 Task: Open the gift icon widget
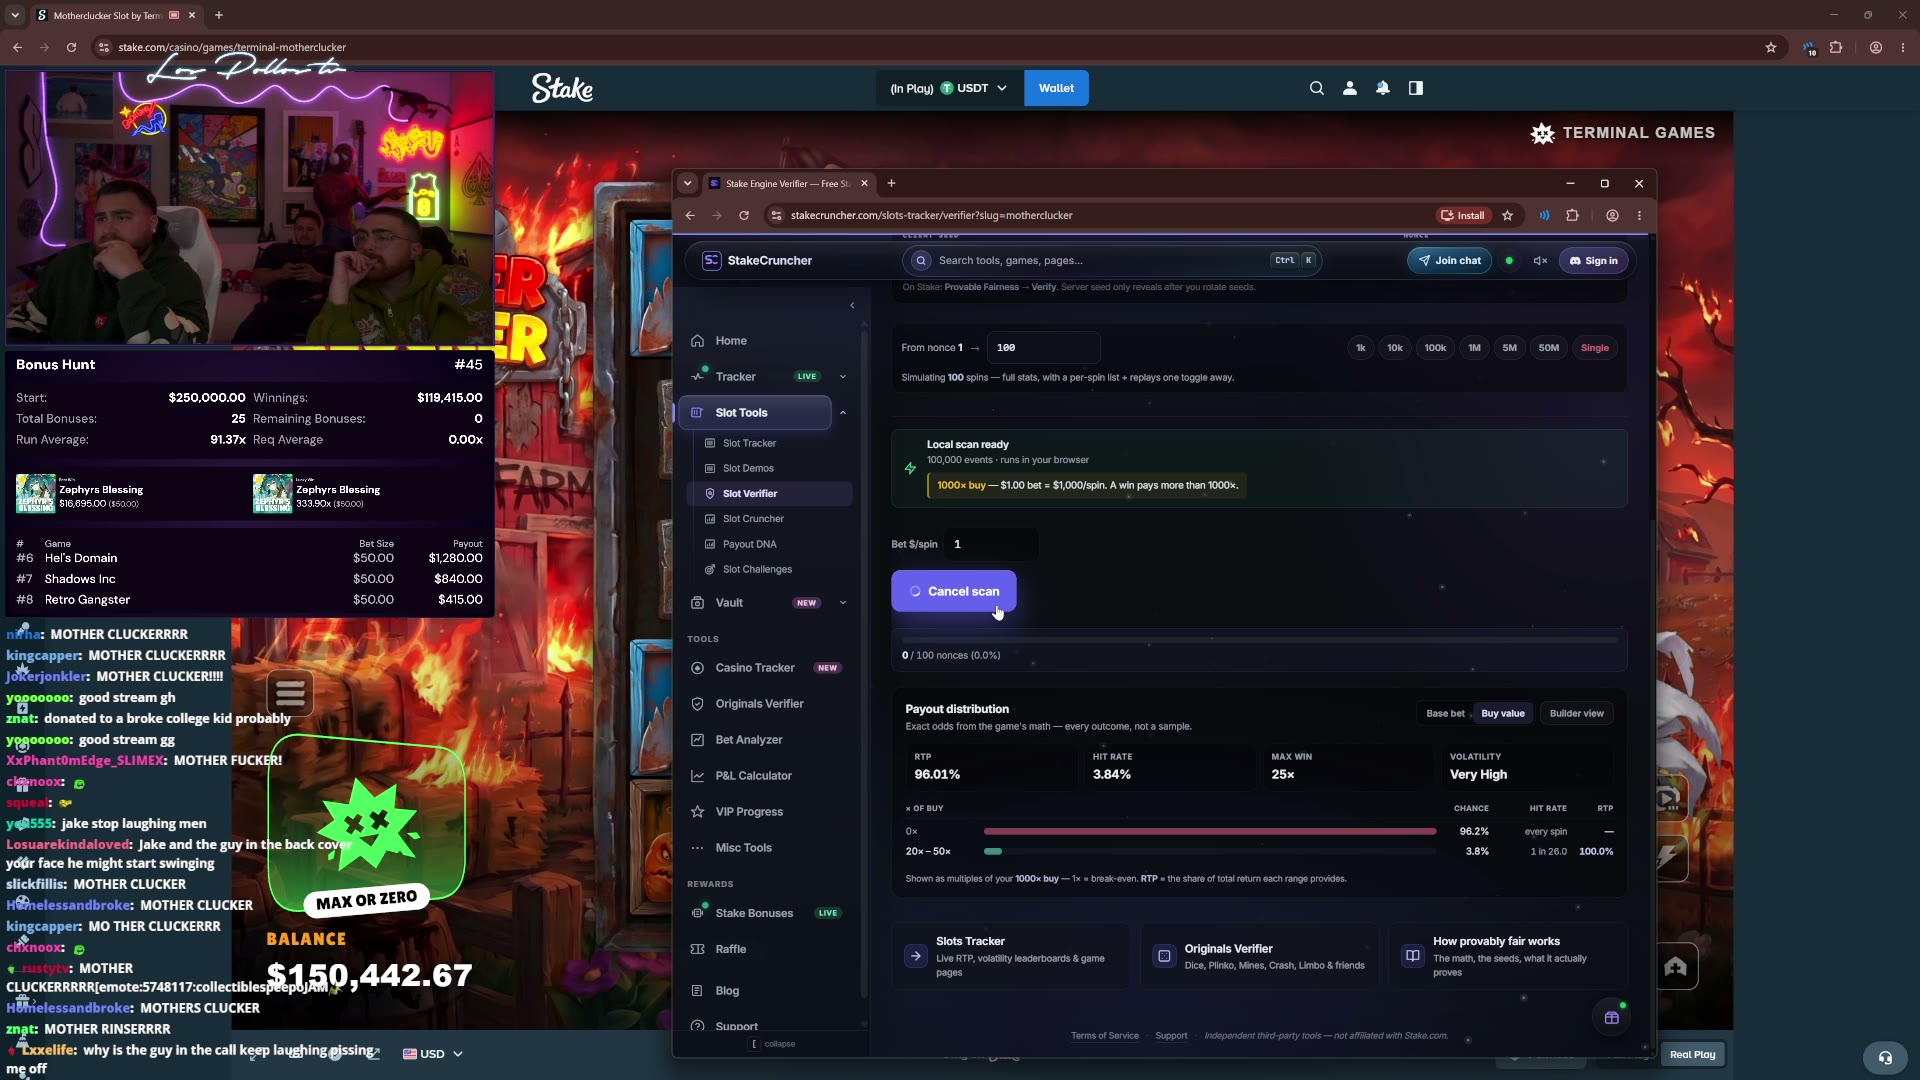(1611, 1017)
